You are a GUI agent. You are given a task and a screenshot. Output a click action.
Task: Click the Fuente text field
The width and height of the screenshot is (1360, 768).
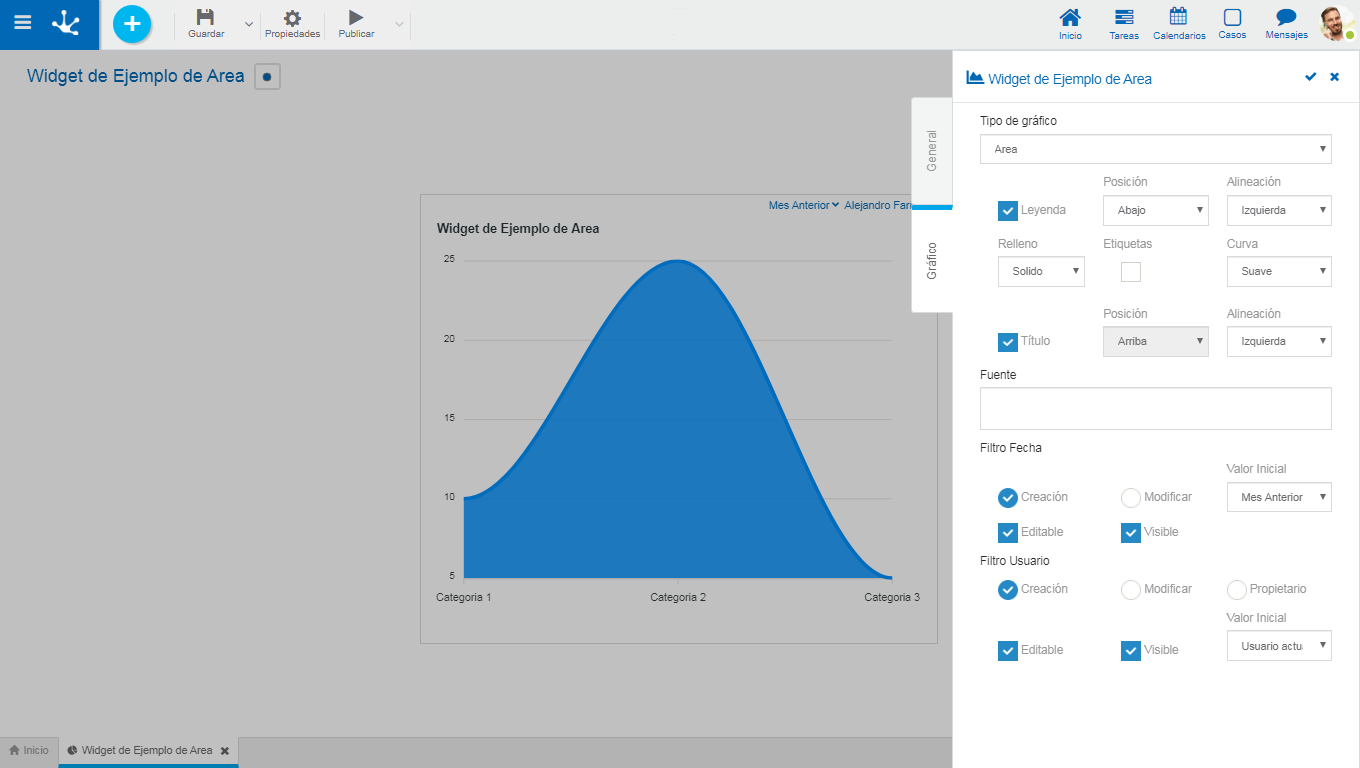1155,409
